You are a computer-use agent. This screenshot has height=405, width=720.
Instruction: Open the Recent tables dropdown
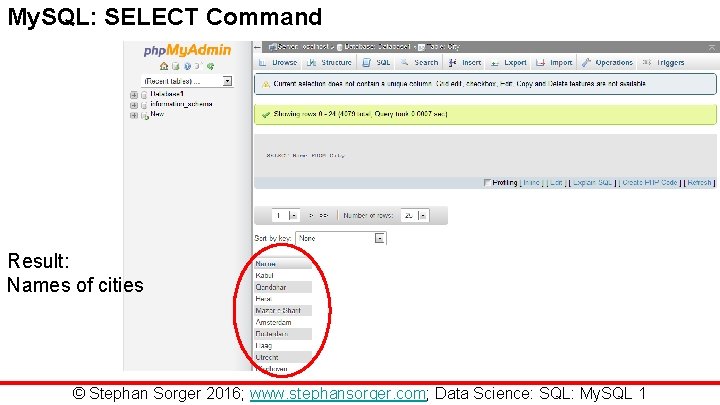tap(187, 81)
